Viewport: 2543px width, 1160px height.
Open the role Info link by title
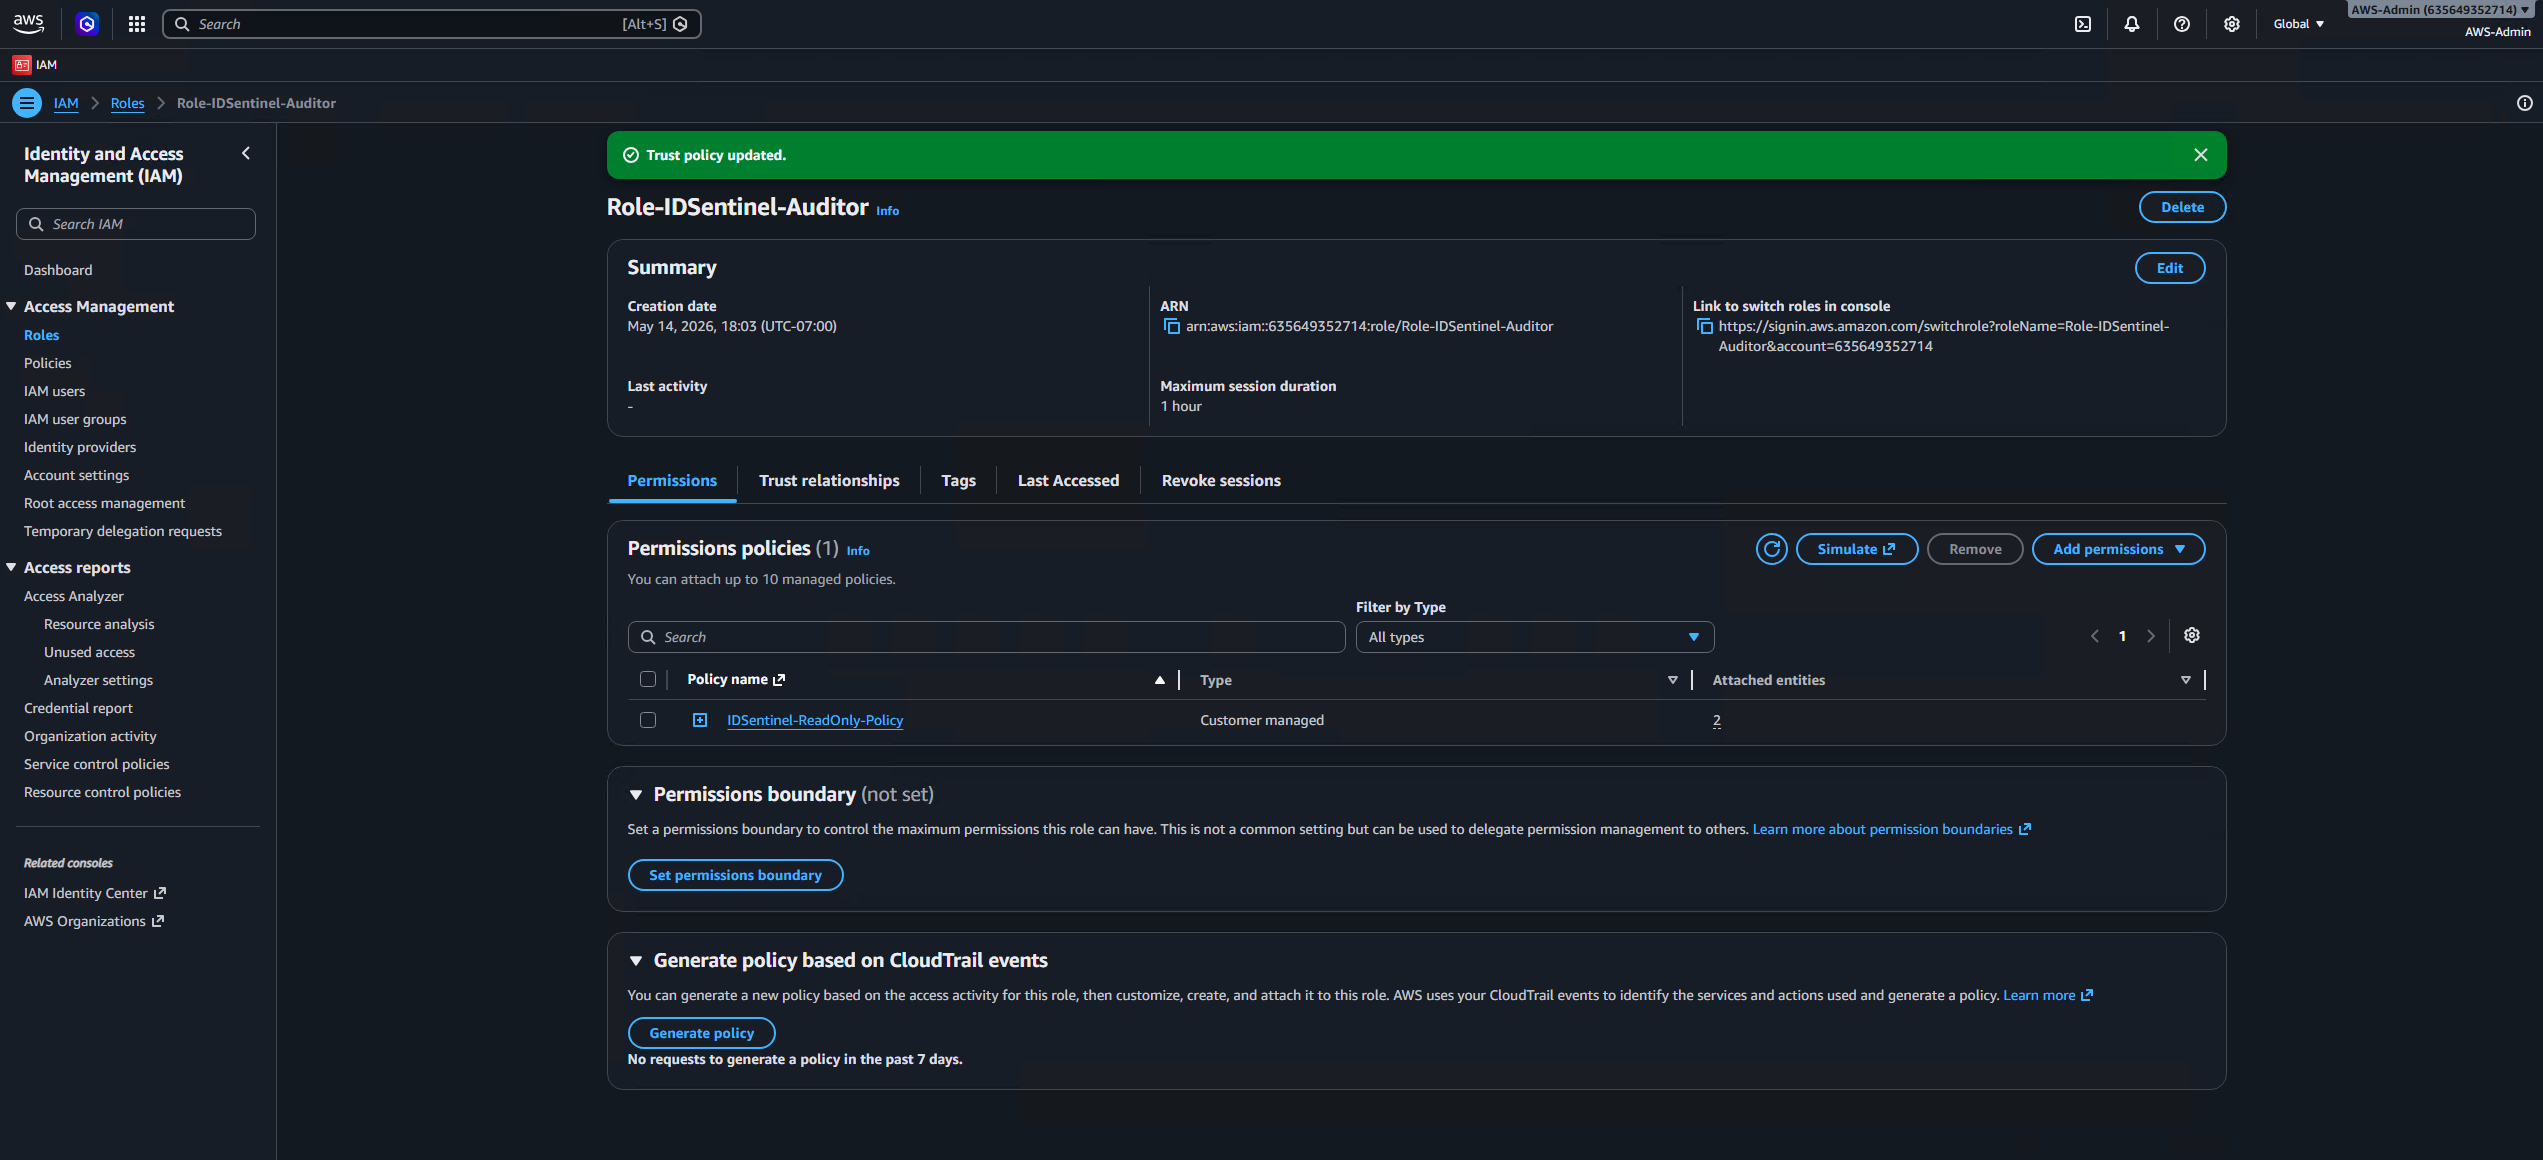[x=887, y=211]
